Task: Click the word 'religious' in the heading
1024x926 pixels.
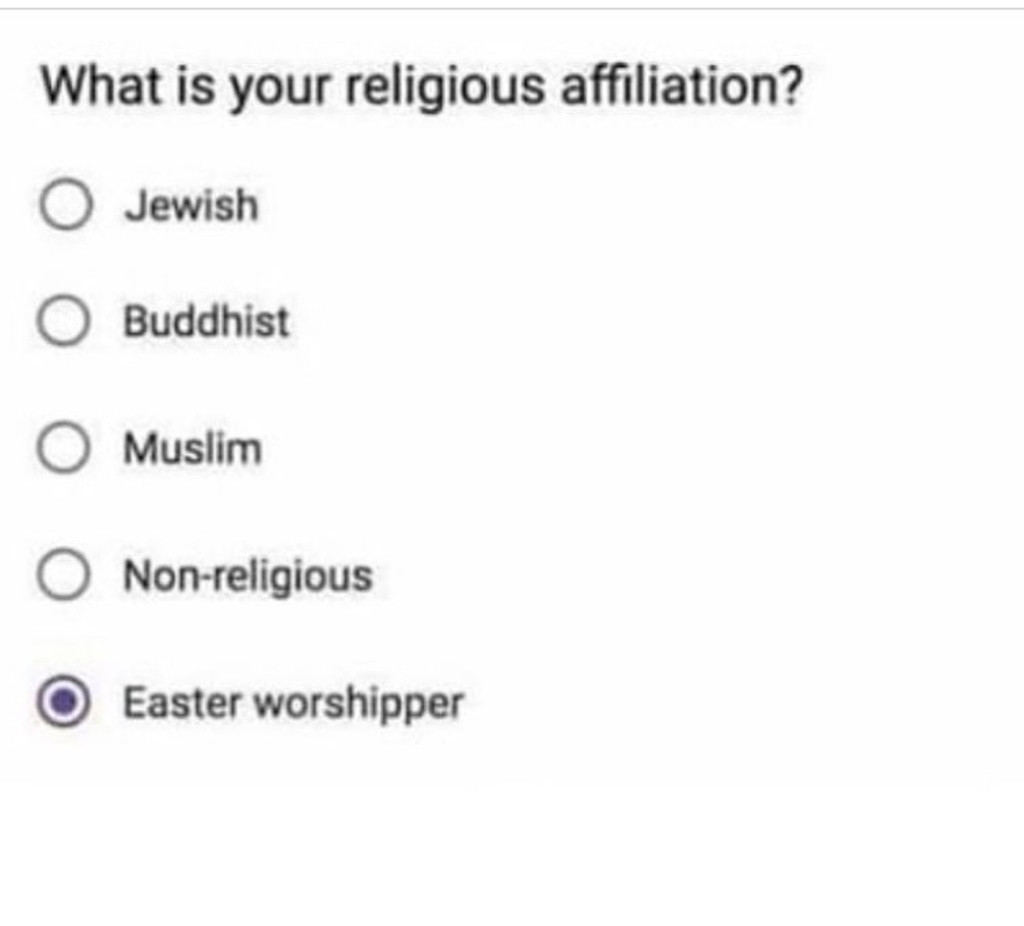Action: pyautogui.click(x=445, y=88)
